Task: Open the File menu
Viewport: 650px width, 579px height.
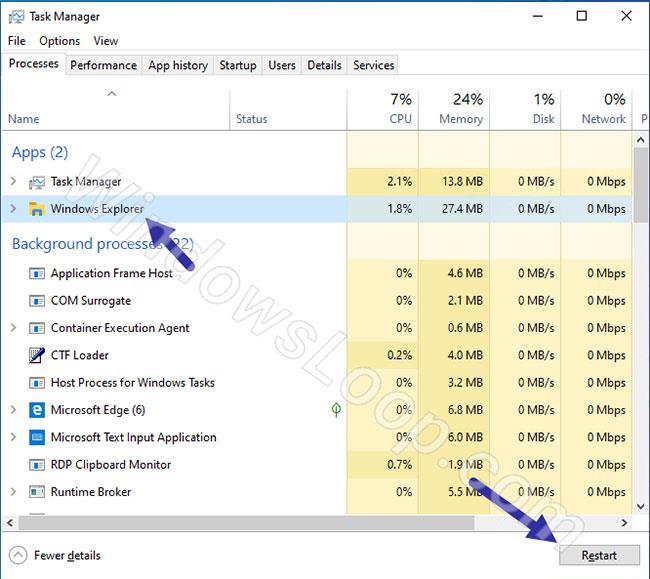Action: tap(17, 41)
